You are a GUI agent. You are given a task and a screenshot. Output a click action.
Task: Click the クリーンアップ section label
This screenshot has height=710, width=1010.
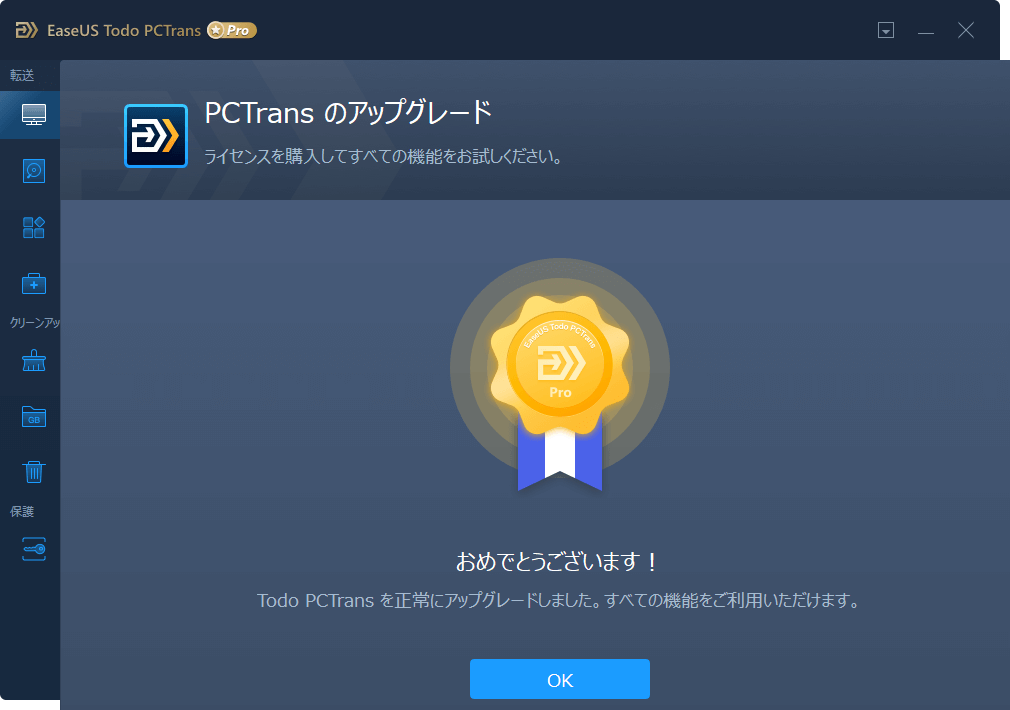(35, 322)
